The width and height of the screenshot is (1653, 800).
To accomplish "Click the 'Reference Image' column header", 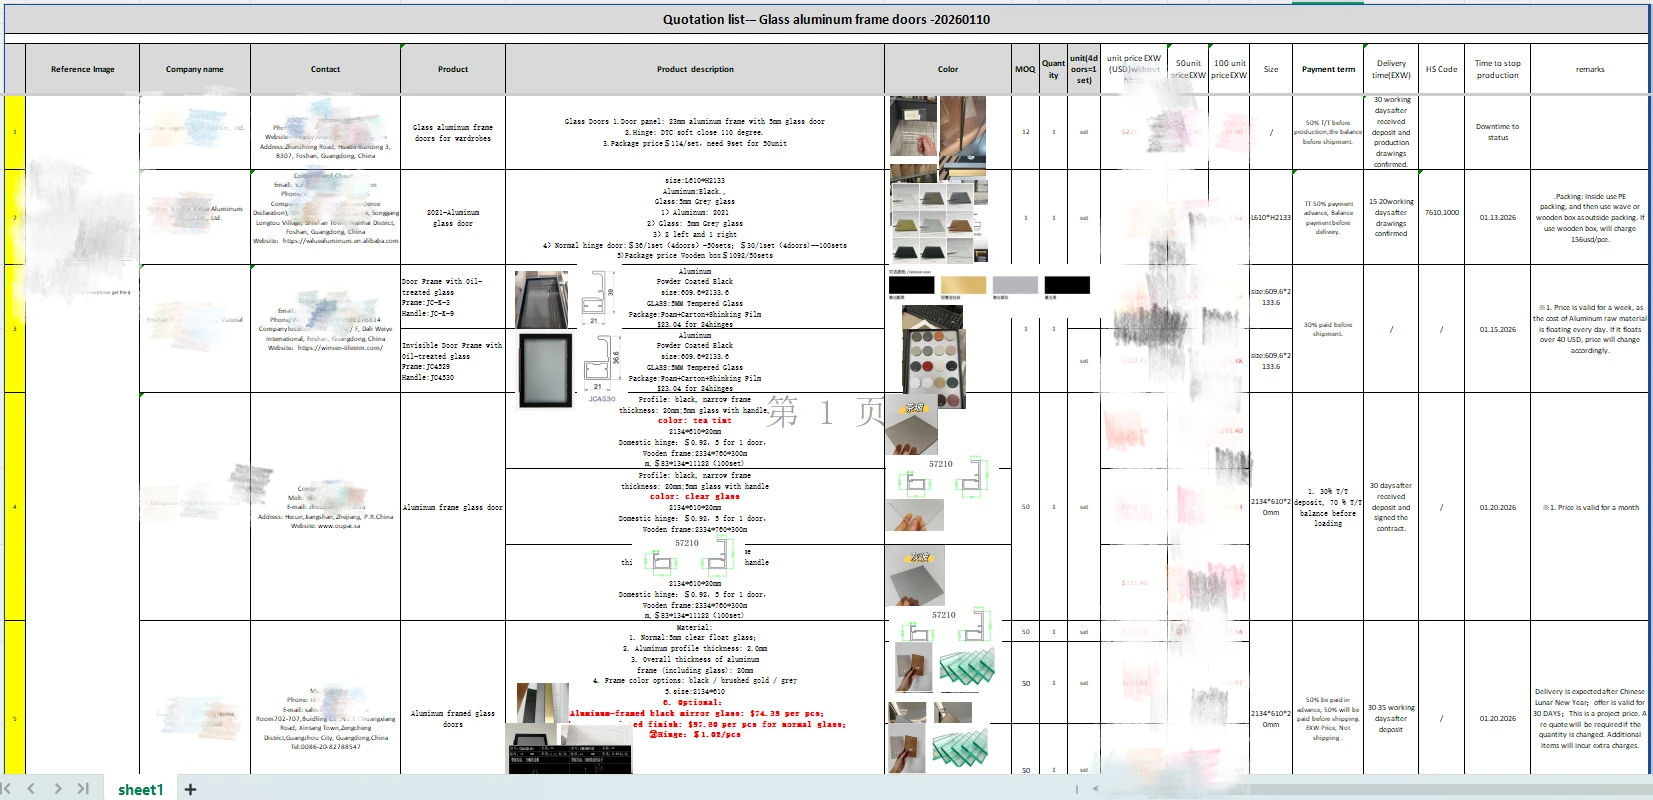I will pyautogui.click(x=82, y=69).
